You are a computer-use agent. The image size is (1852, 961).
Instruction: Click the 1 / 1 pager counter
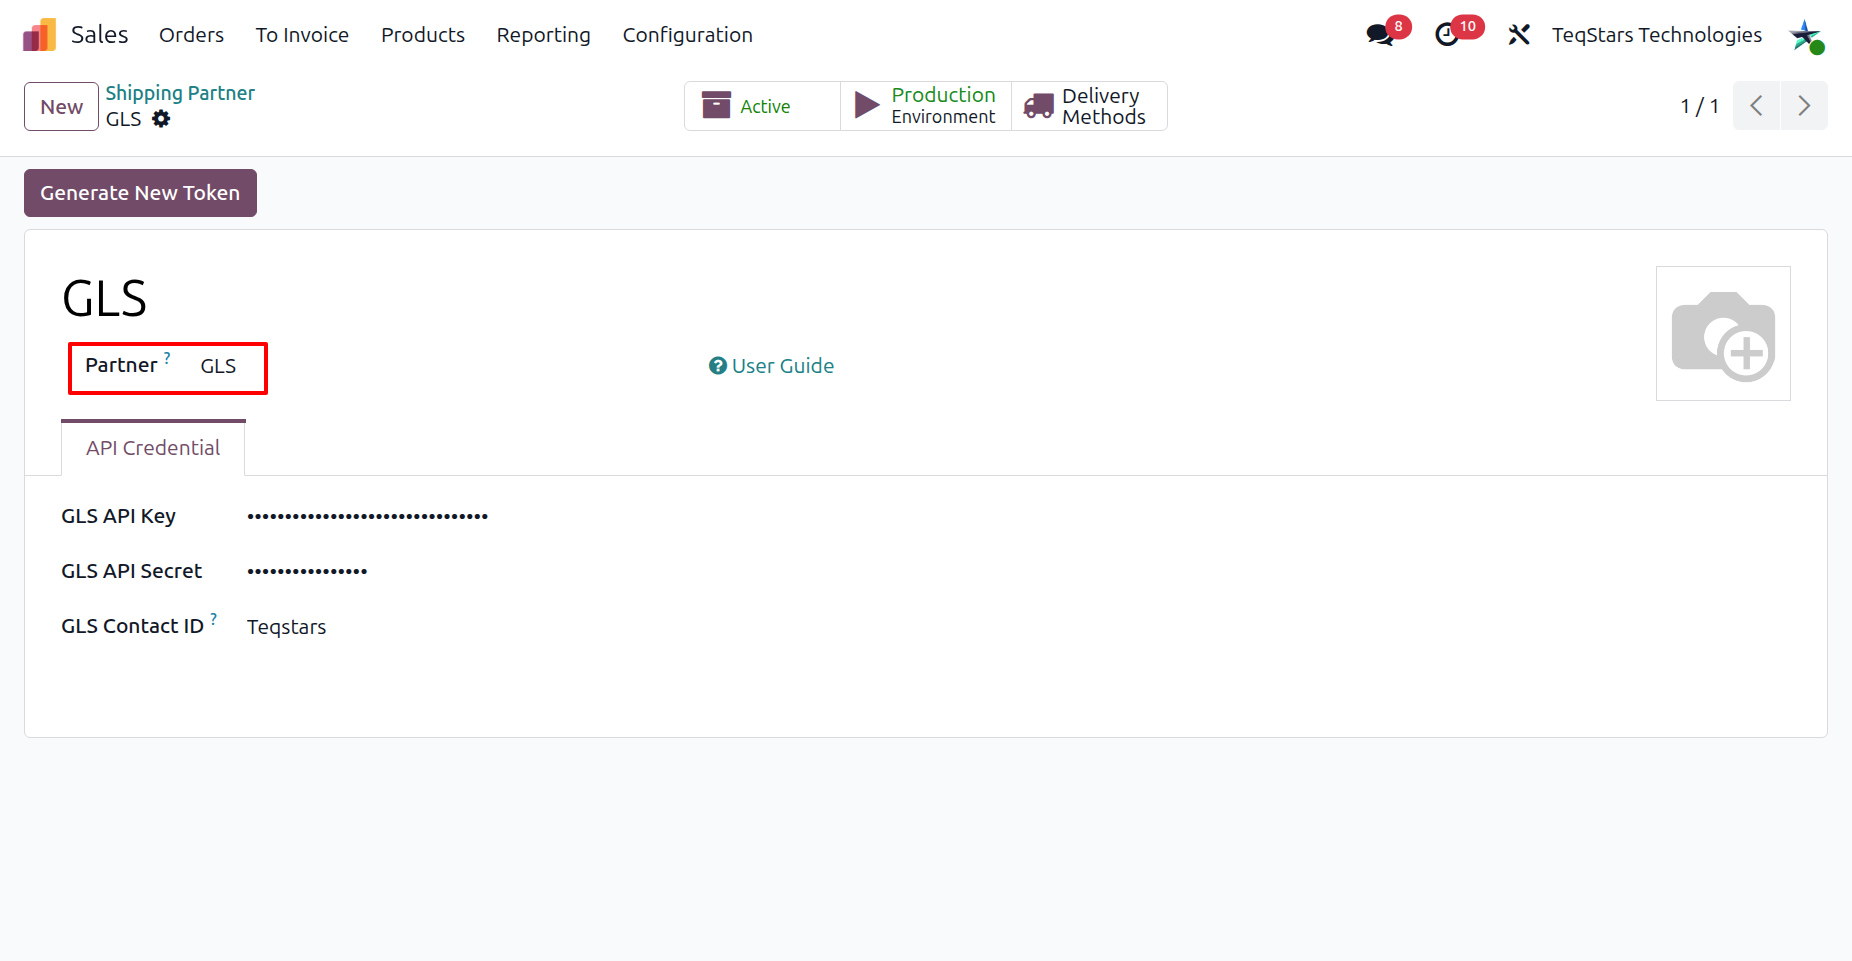[x=1699, y=106]
